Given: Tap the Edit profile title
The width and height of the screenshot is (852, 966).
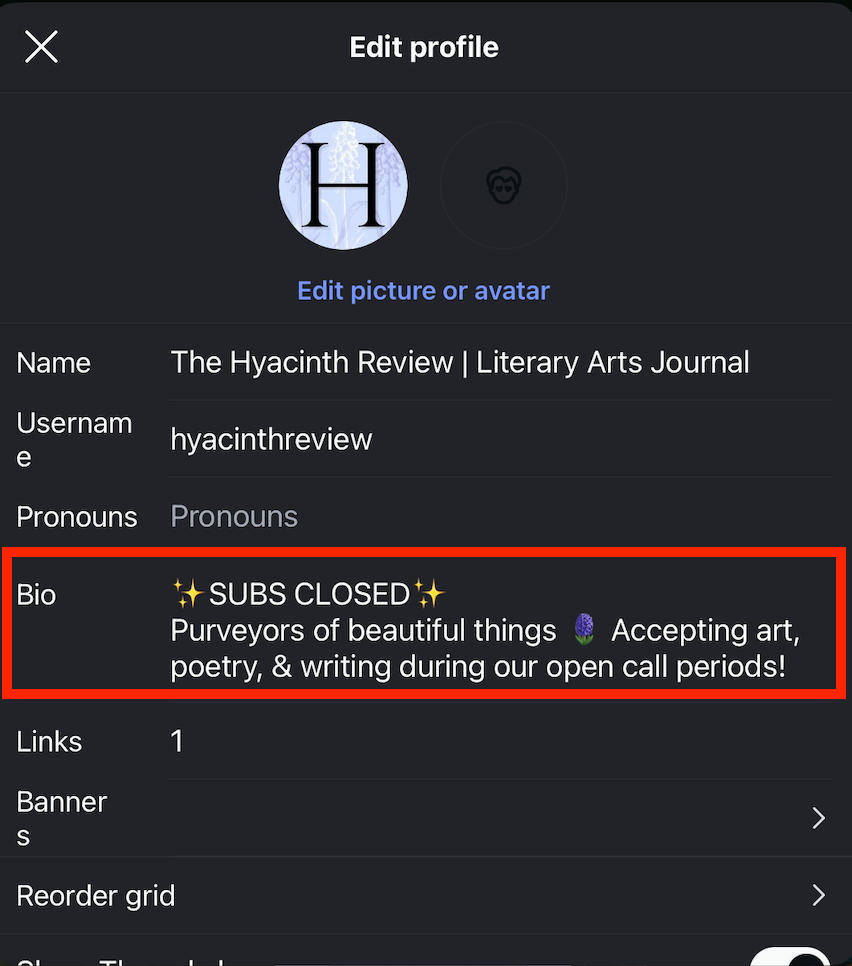Looking at the screenshot, I should click(424, 47).
